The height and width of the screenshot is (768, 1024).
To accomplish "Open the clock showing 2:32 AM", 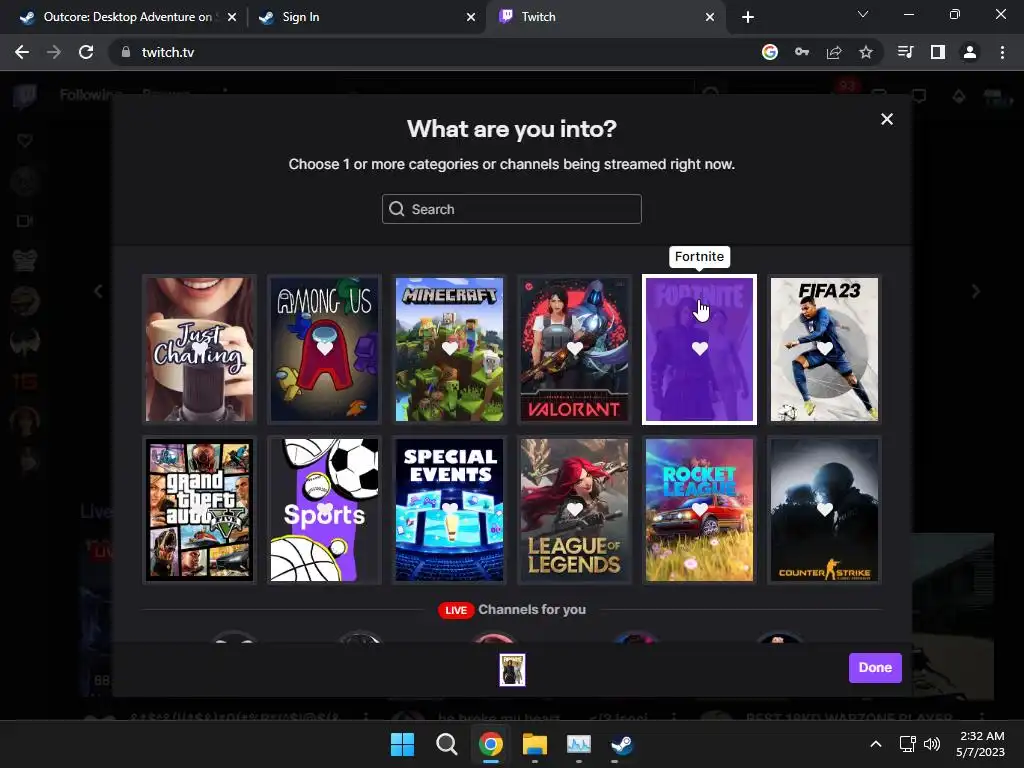I will coord(981,744).
